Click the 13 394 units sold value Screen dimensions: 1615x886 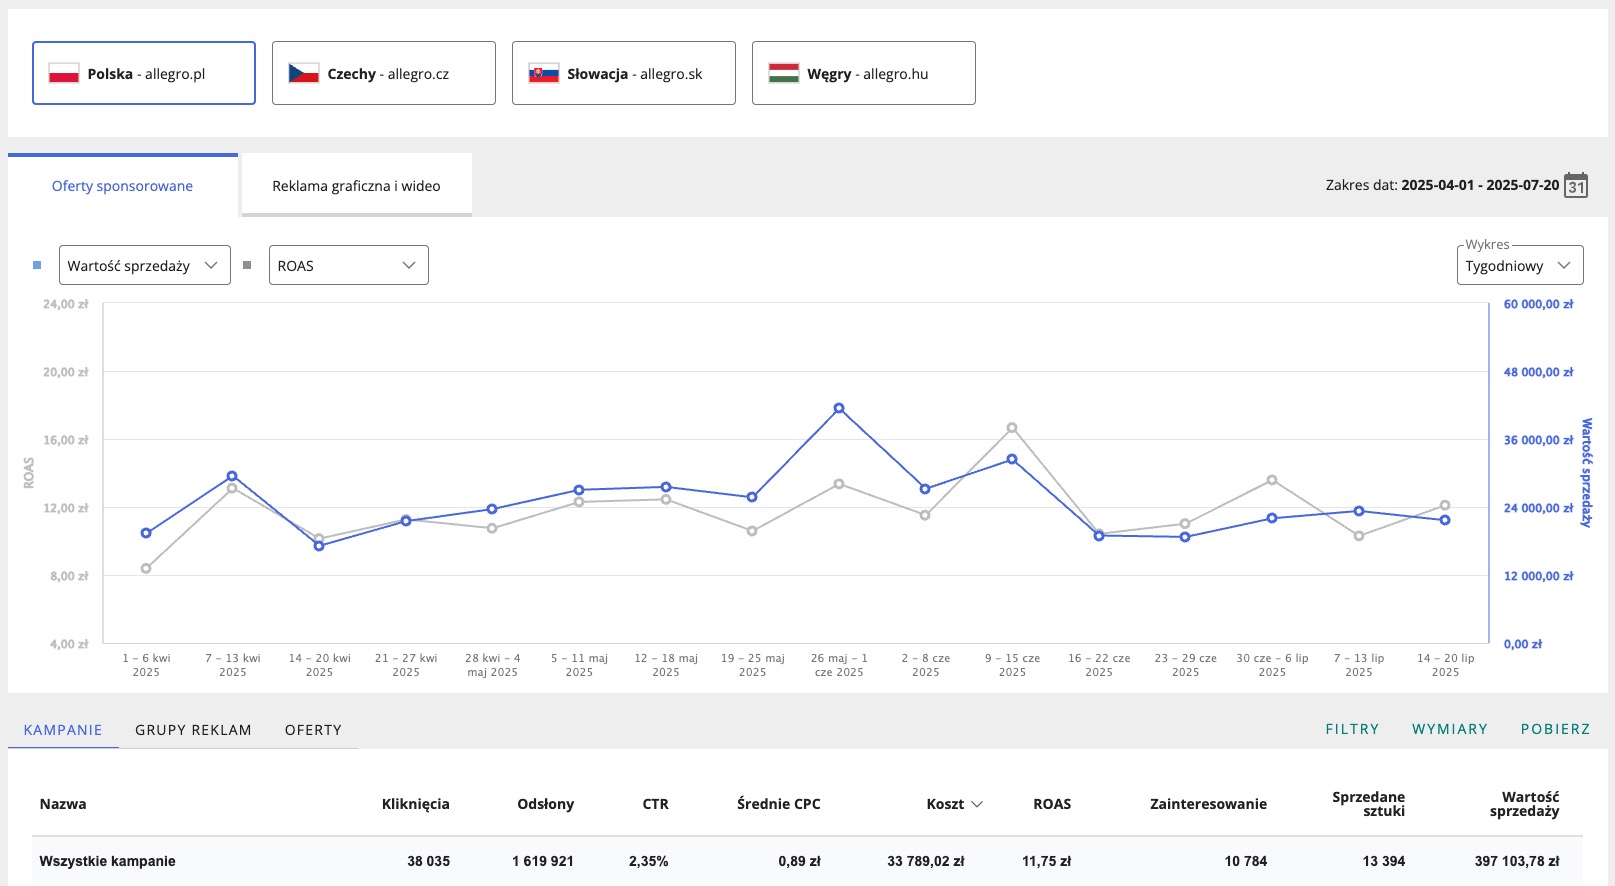(x=1384, y=861)
